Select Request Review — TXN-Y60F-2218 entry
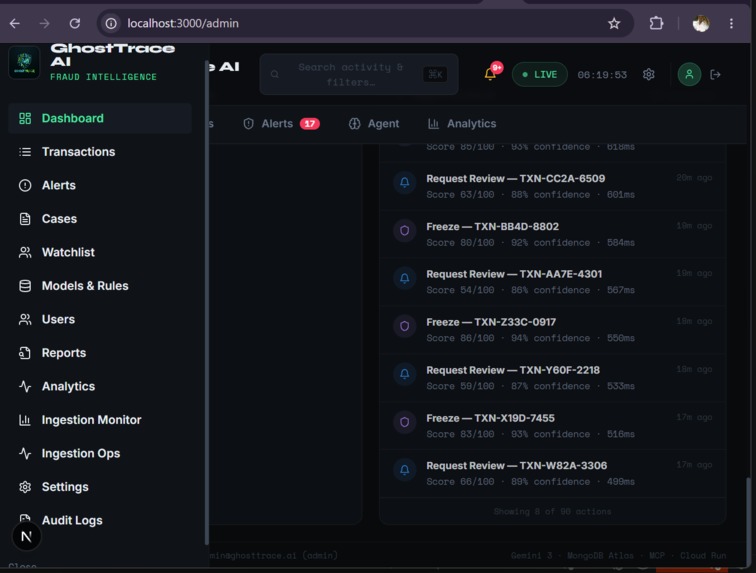Screen dimensions: 756x573 pos(553,378)
